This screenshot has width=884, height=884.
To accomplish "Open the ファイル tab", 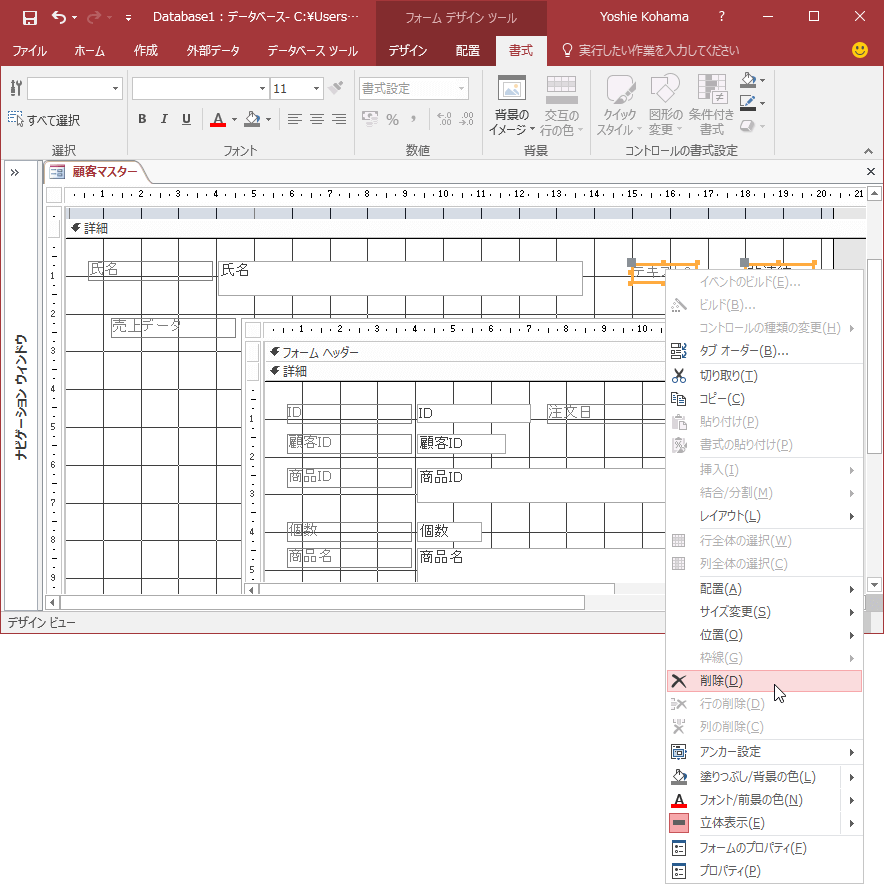I will tap(29, 51).
